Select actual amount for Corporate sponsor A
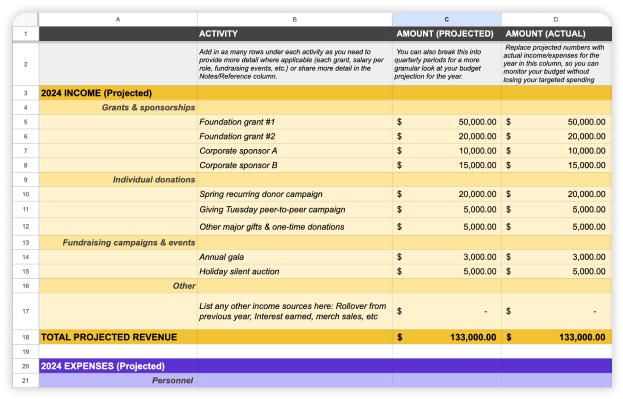Viewport: 623px width, 399px height. [556, 151]
